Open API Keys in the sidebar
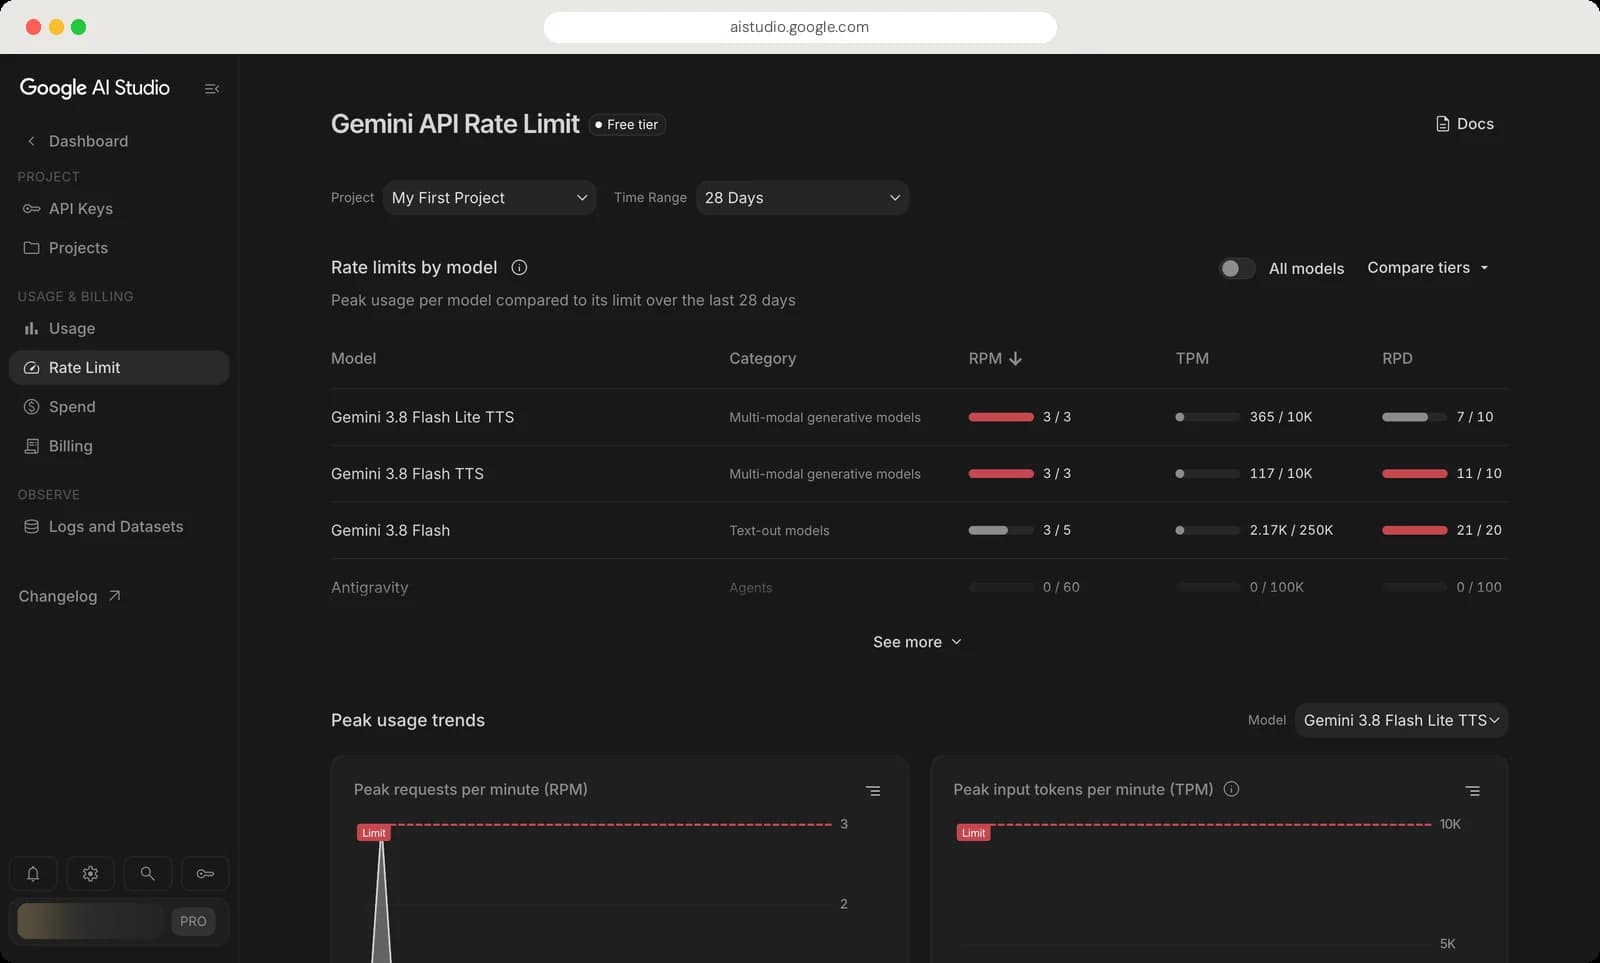1600x963 pixels. [119, 209]
